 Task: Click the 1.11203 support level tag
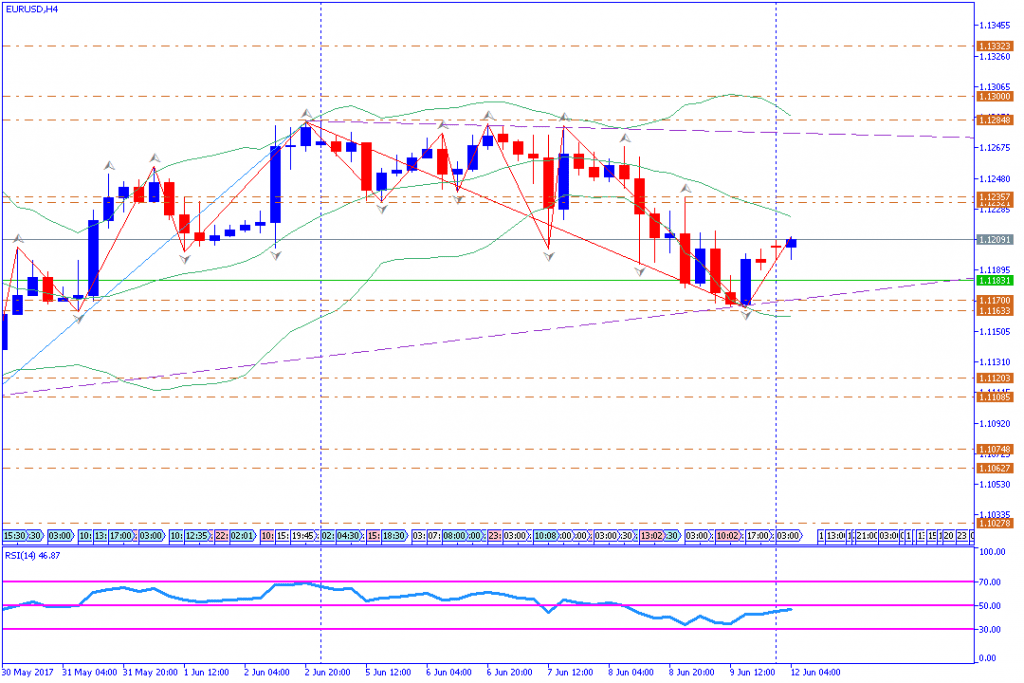995,378
